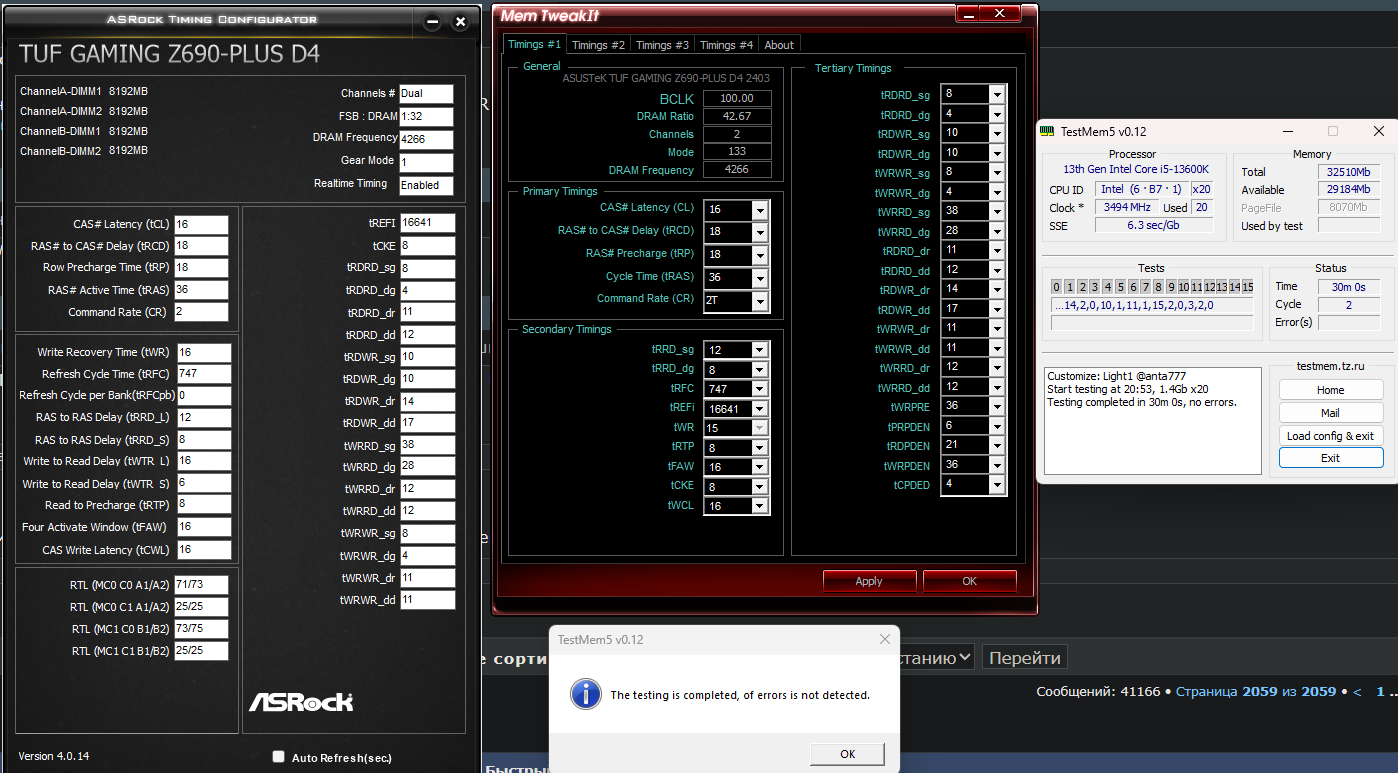Minimize the ASRock Timing Configurator window
This screenshot has height=773, width=1398.
(432, 21)
